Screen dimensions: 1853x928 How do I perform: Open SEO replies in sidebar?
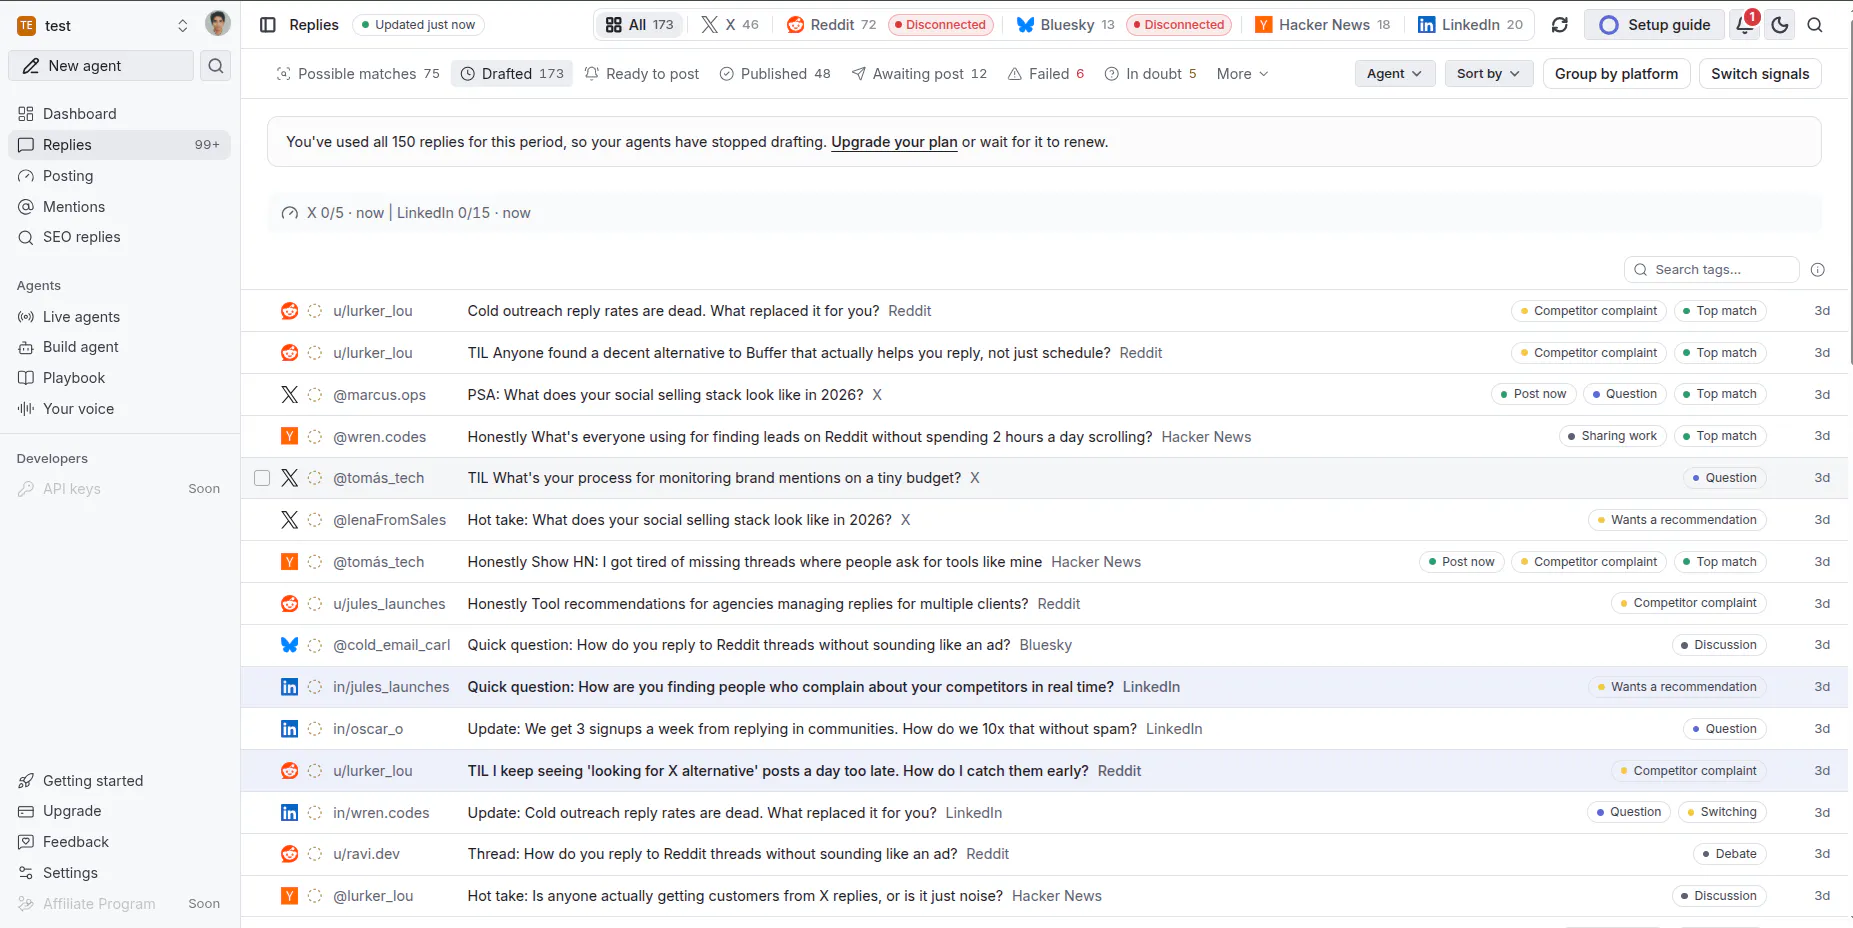pyautogui.click(x=120, y=237)
